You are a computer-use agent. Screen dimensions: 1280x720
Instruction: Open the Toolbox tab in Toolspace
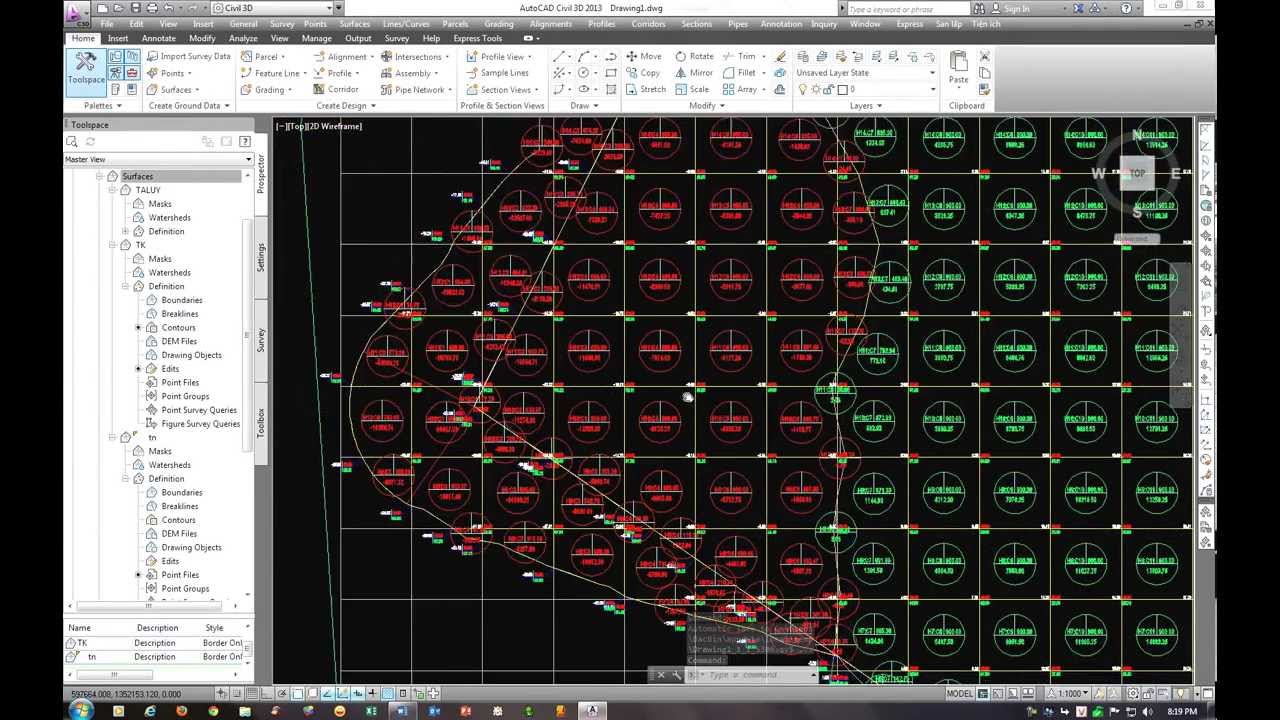click(x=261, y=422)
